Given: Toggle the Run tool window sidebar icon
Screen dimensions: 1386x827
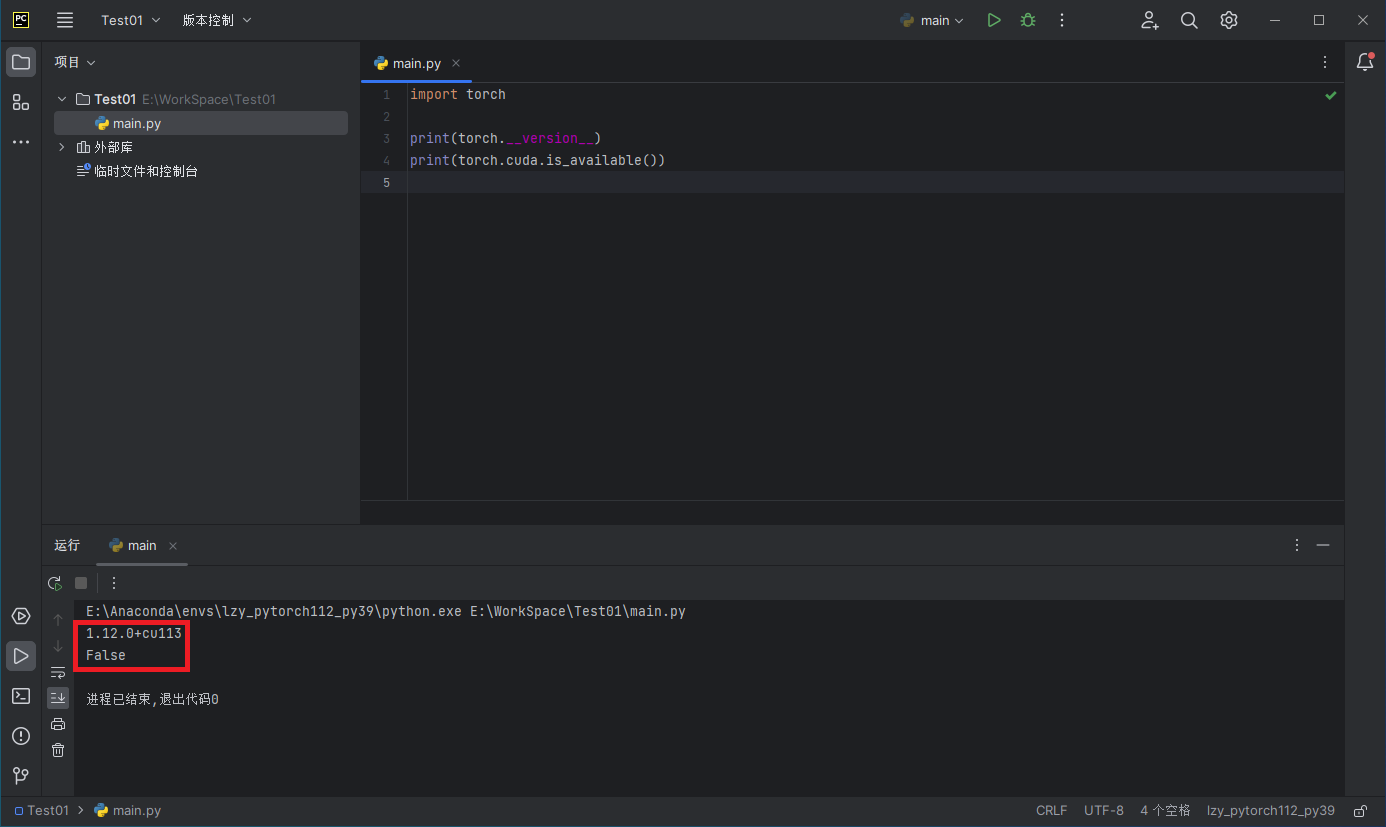Looking at the screenshot, I should point(21,656).
